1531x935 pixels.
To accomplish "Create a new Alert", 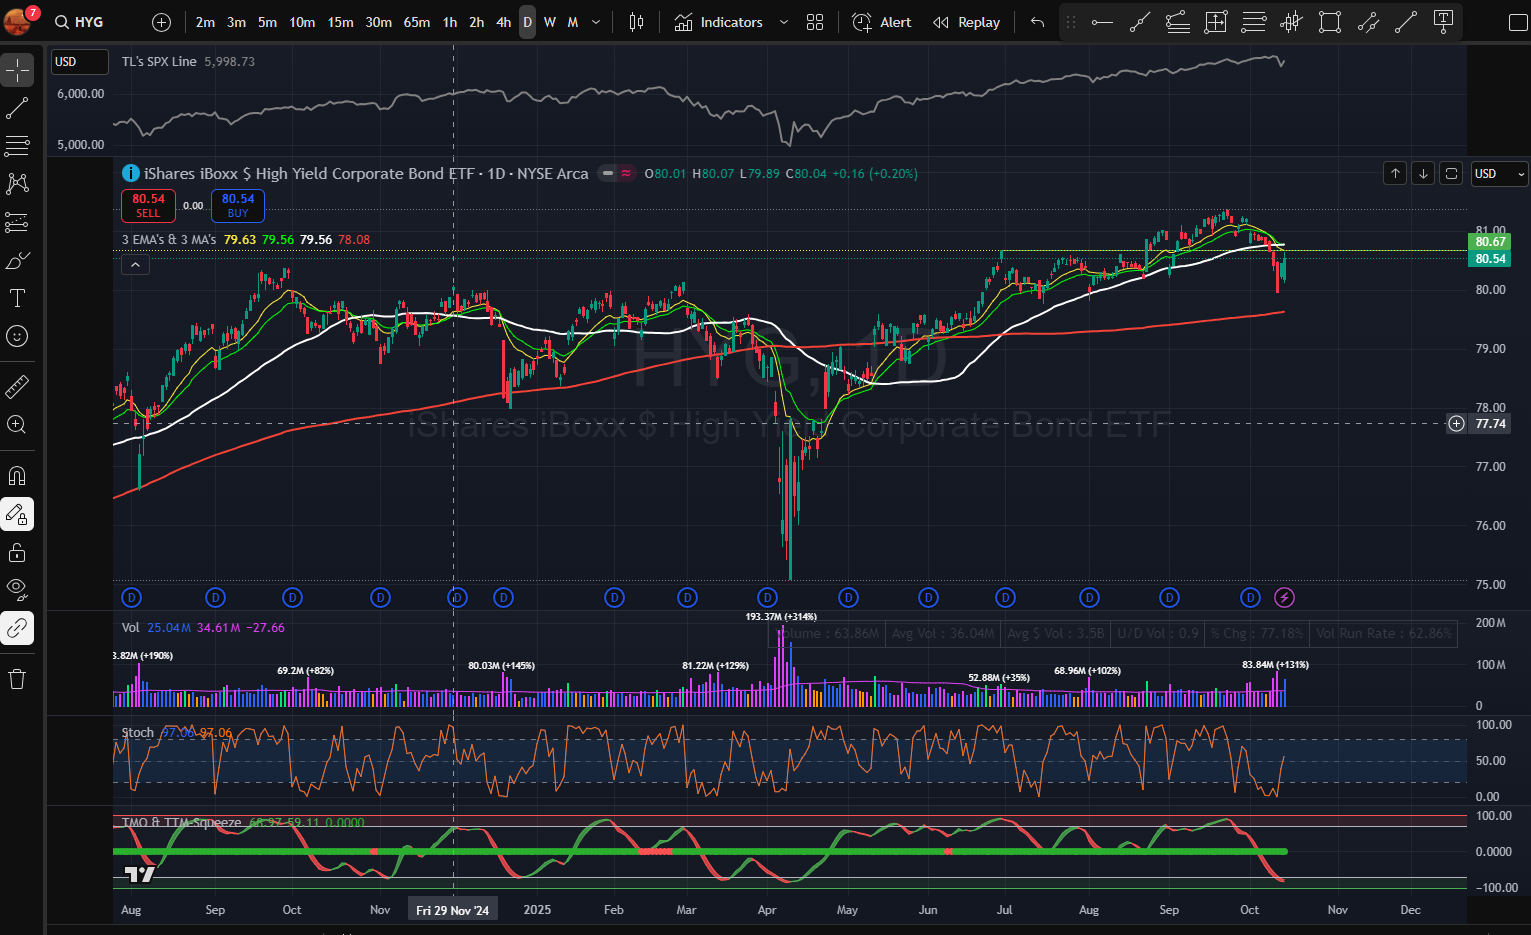I will pyautogui.click(x=882, y=22).
